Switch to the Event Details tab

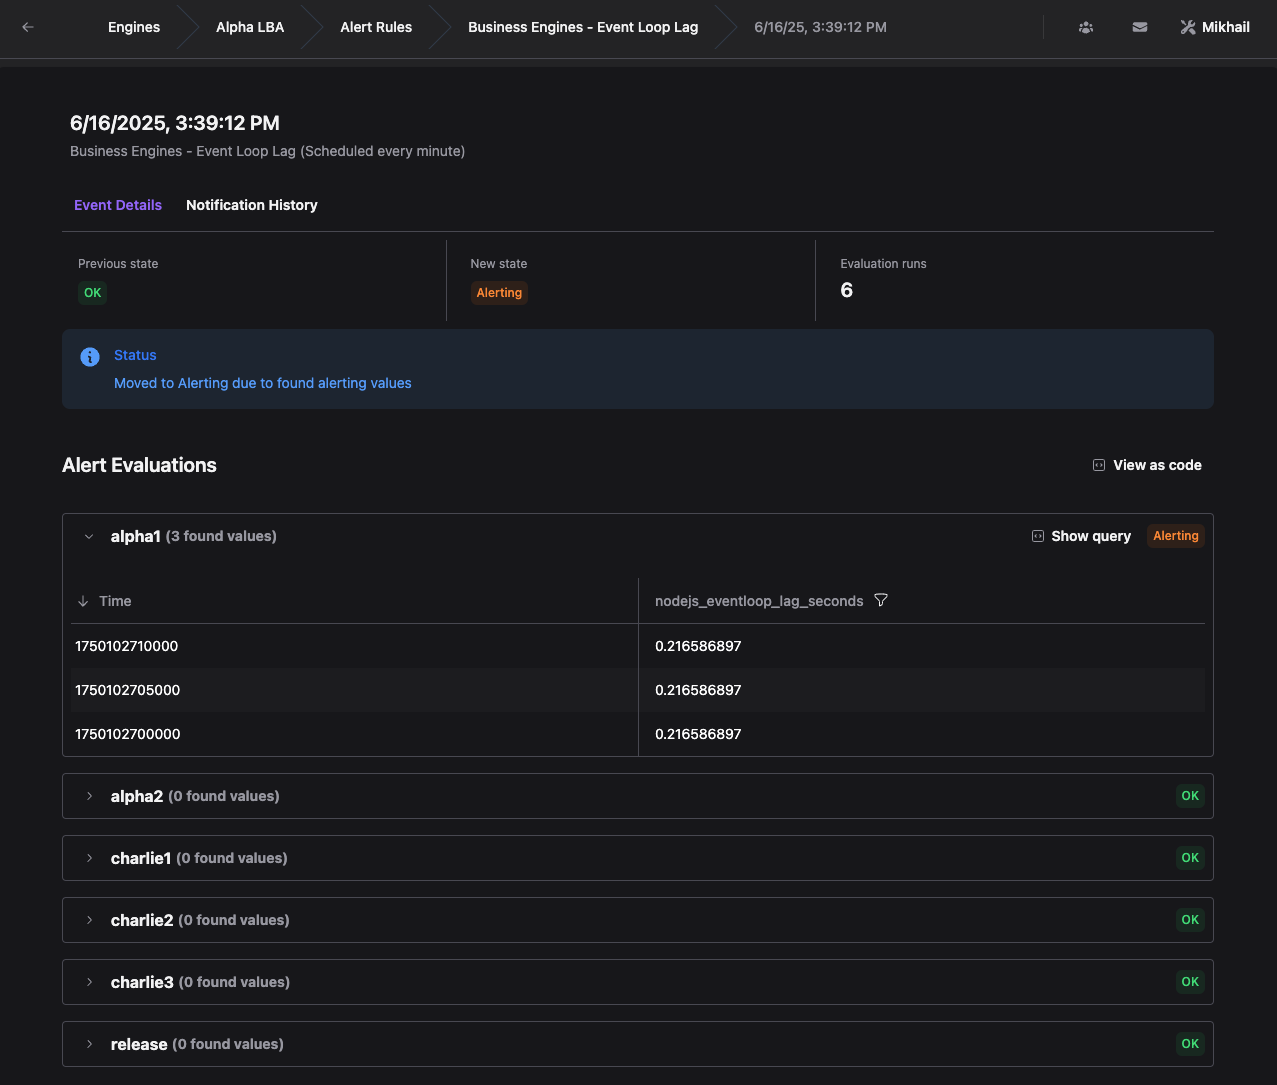point(118,205)
